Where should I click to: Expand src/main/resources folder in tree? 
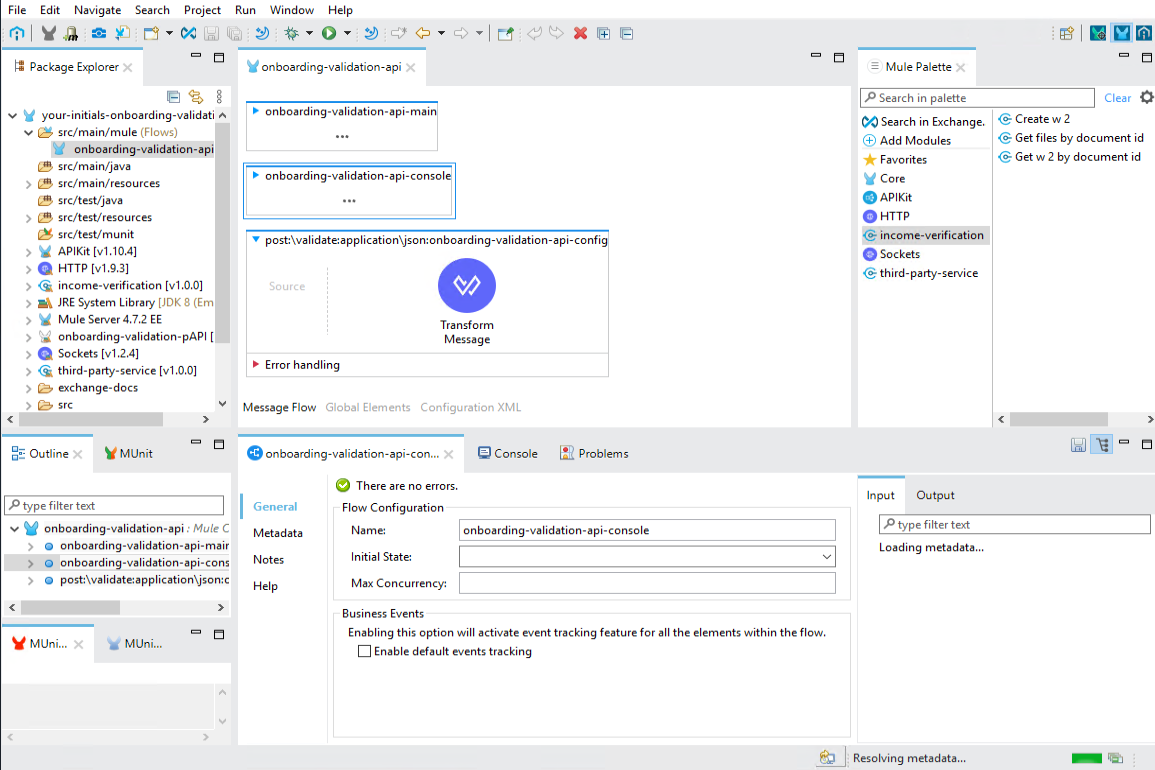(x=28, y=183)
